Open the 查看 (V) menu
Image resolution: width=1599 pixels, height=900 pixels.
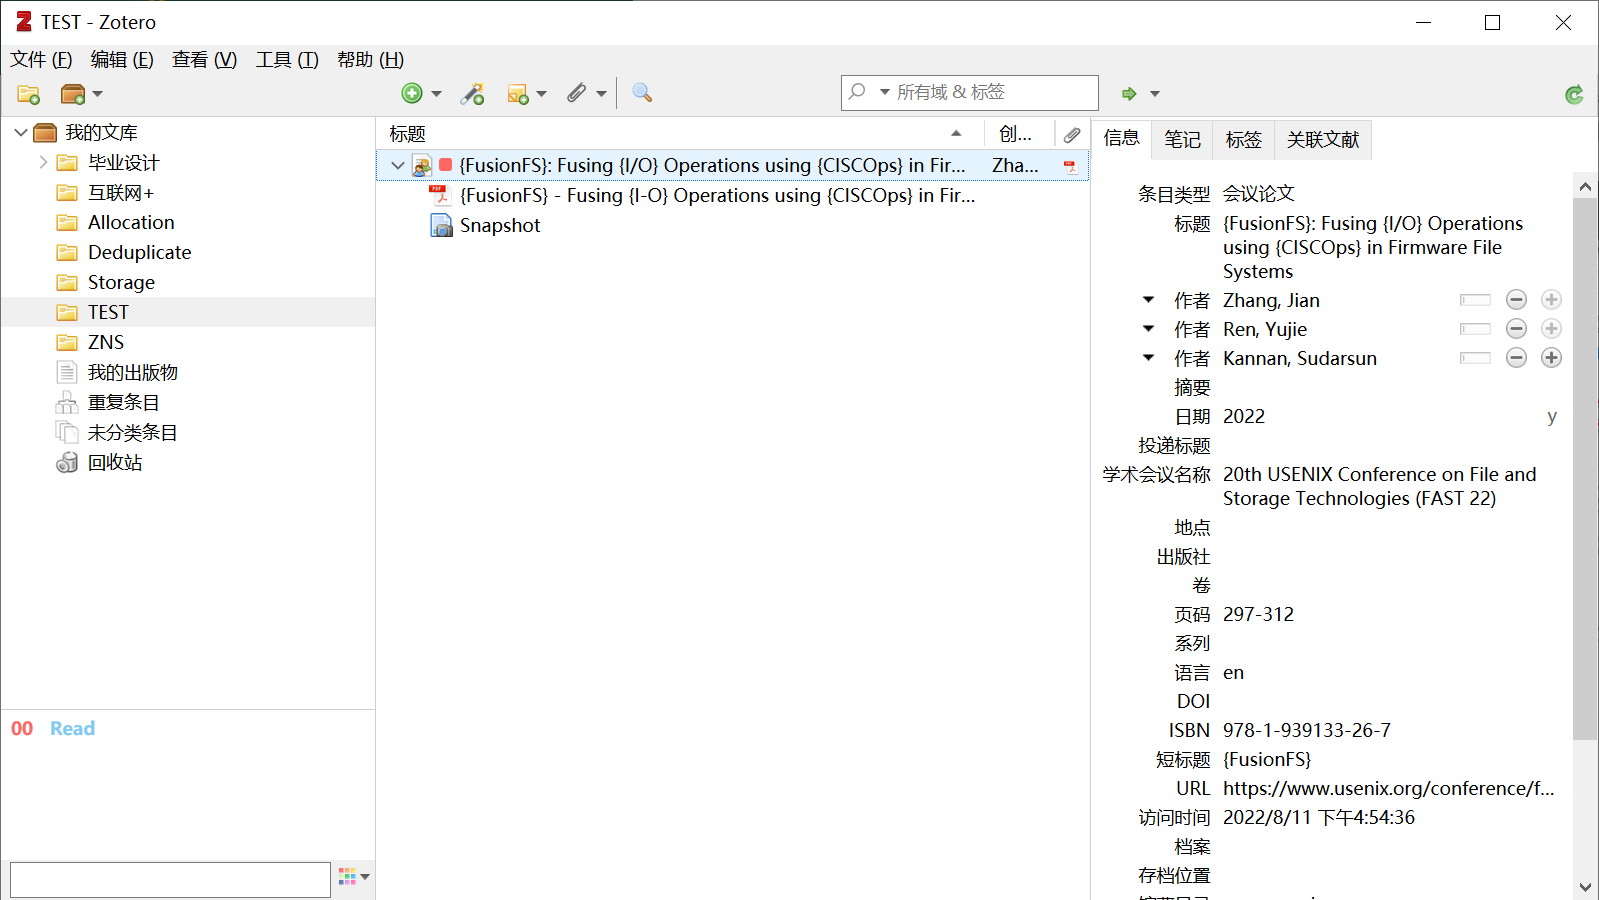coord(204,60)
